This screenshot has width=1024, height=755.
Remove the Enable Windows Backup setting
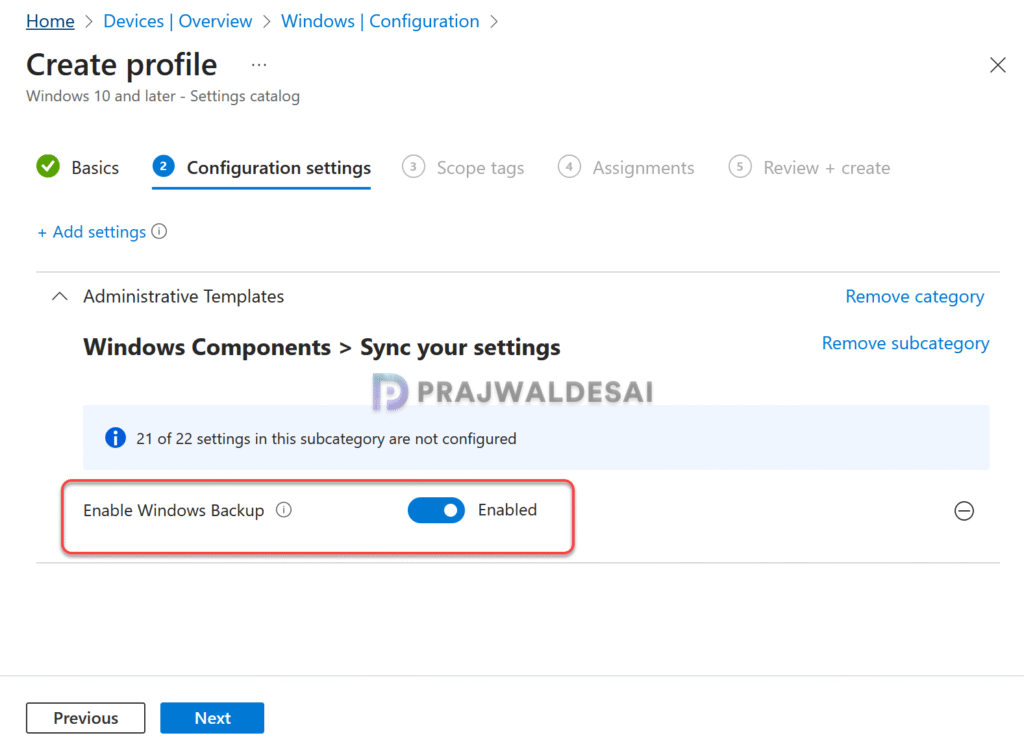click(964, 511)
